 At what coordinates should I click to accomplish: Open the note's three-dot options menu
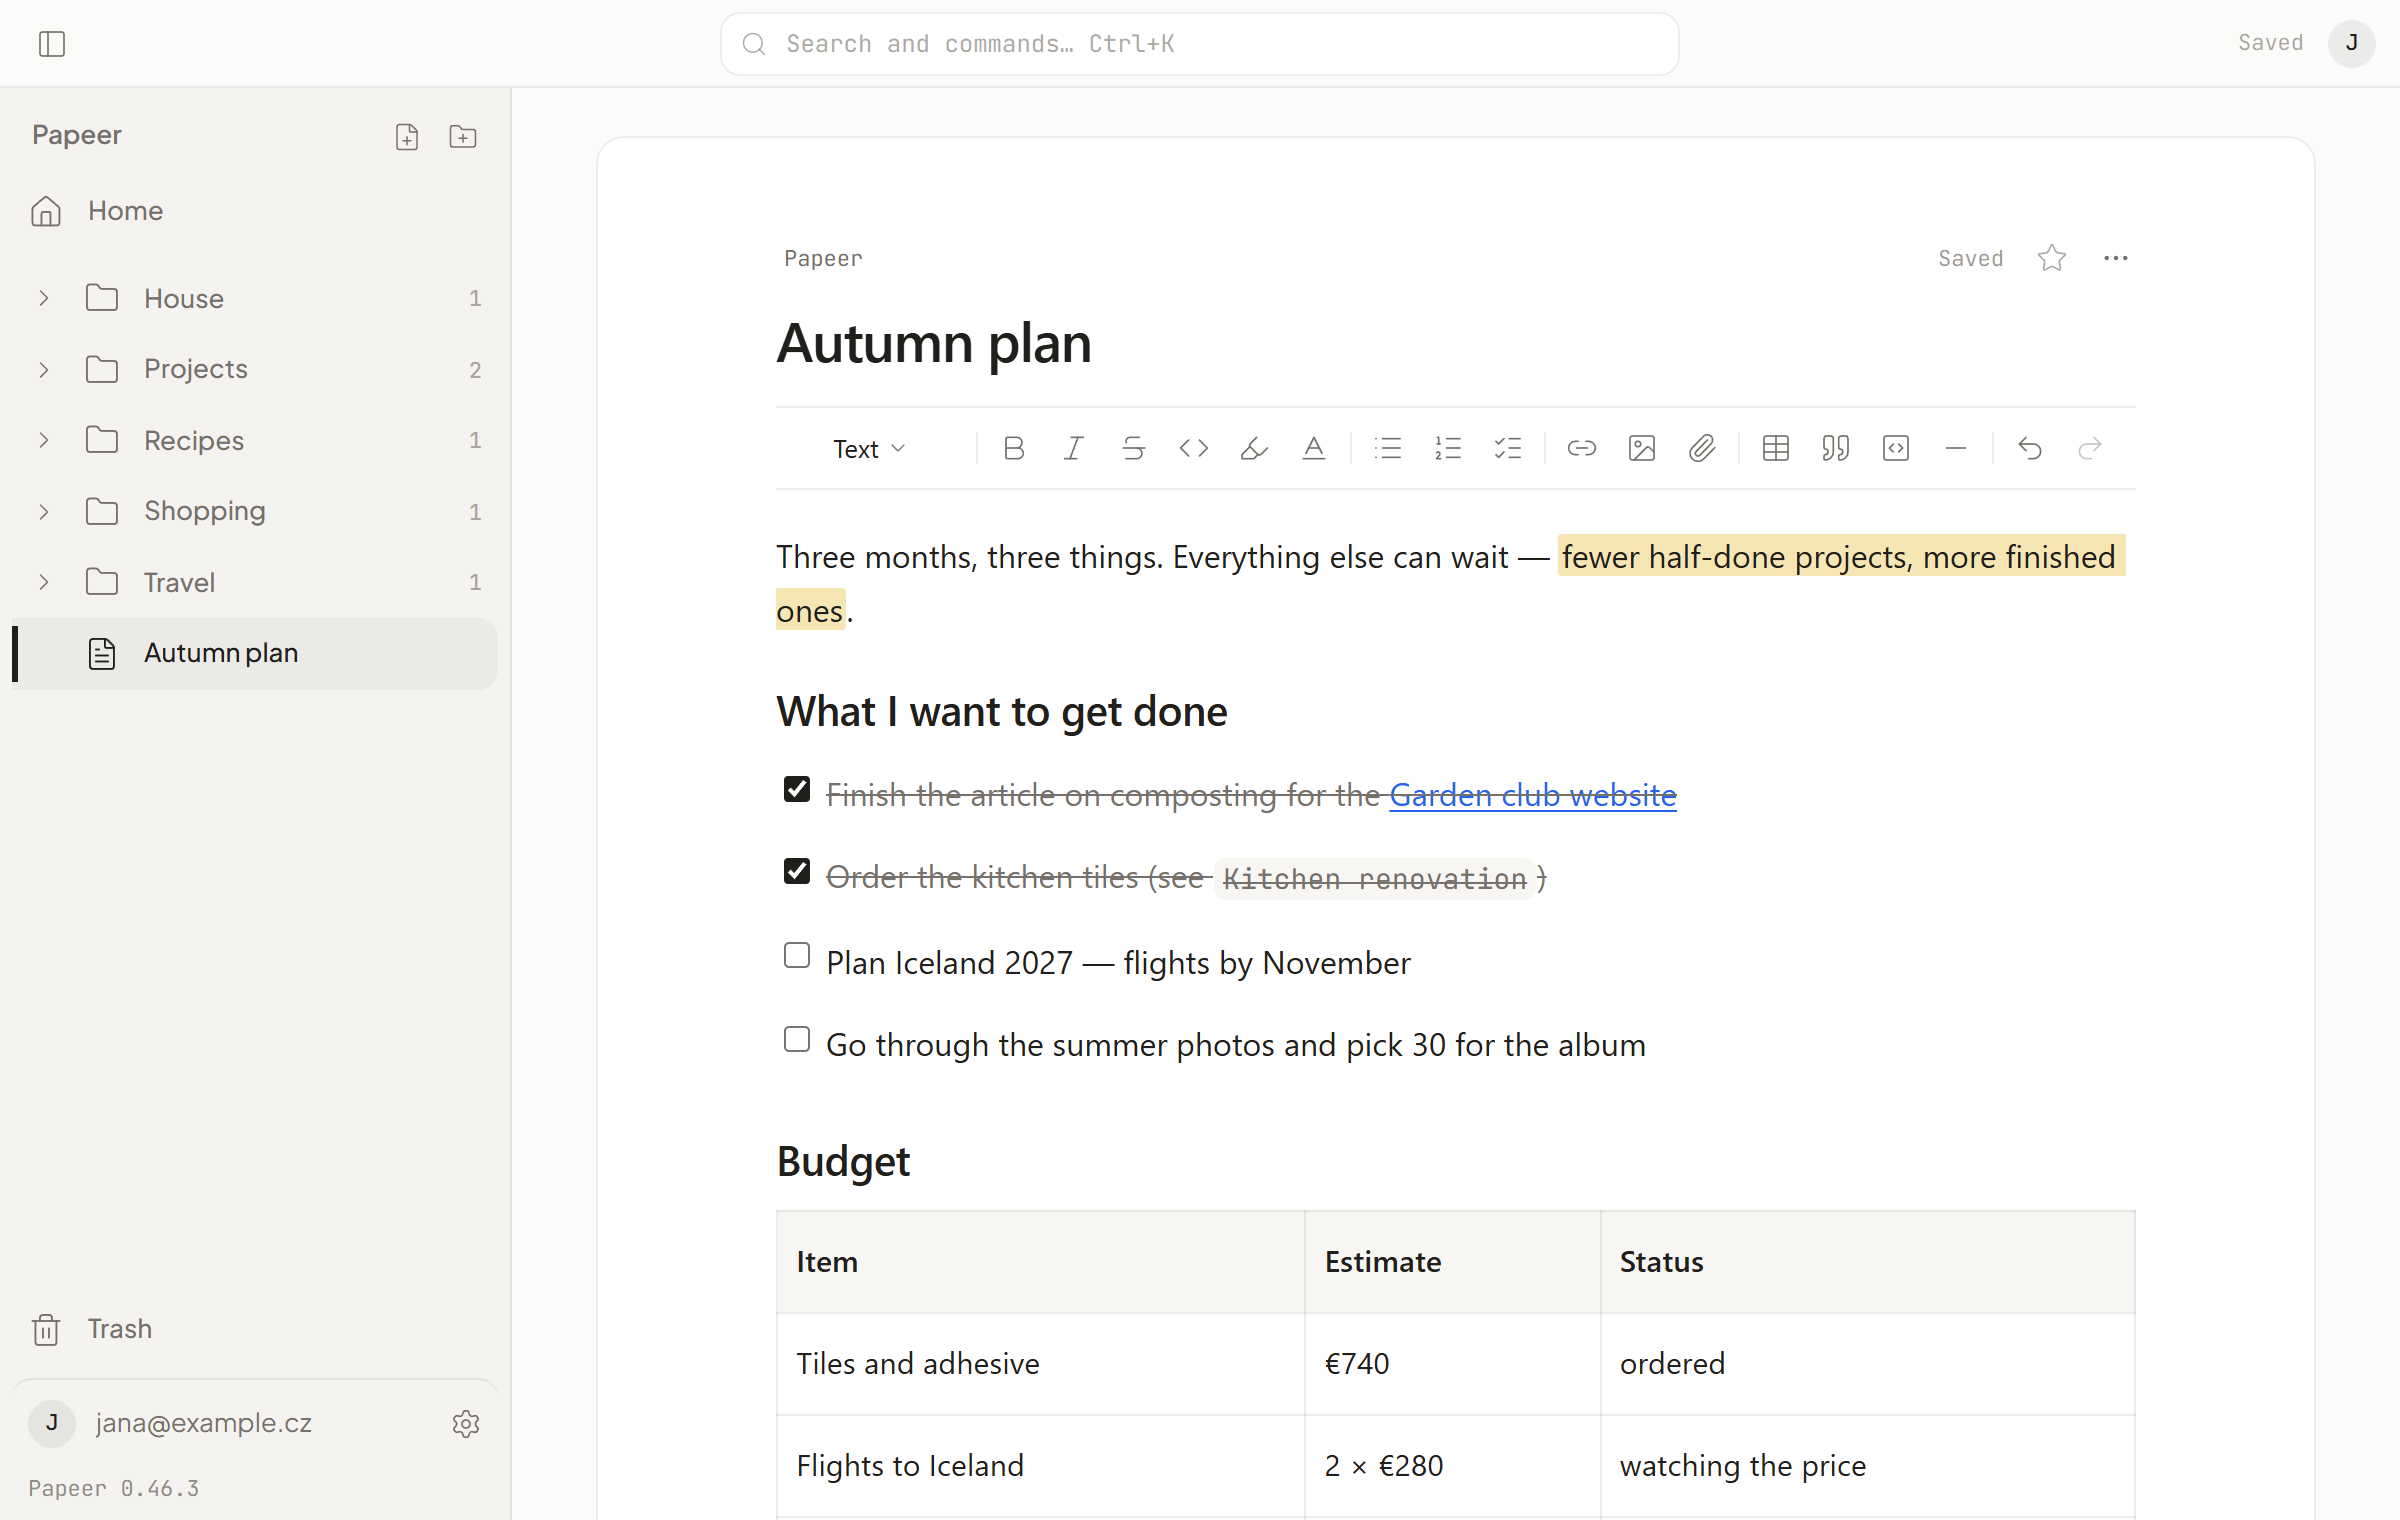pos(2116,258)
